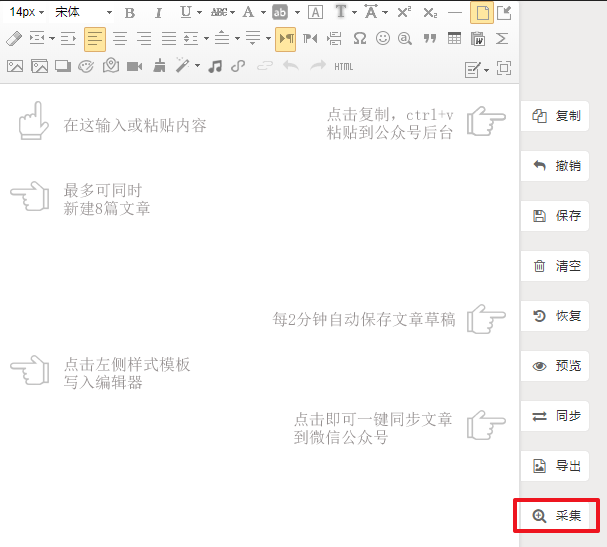Insert multiple images
The width and height of the screenshot is (607, 547).
coord(39,67)
